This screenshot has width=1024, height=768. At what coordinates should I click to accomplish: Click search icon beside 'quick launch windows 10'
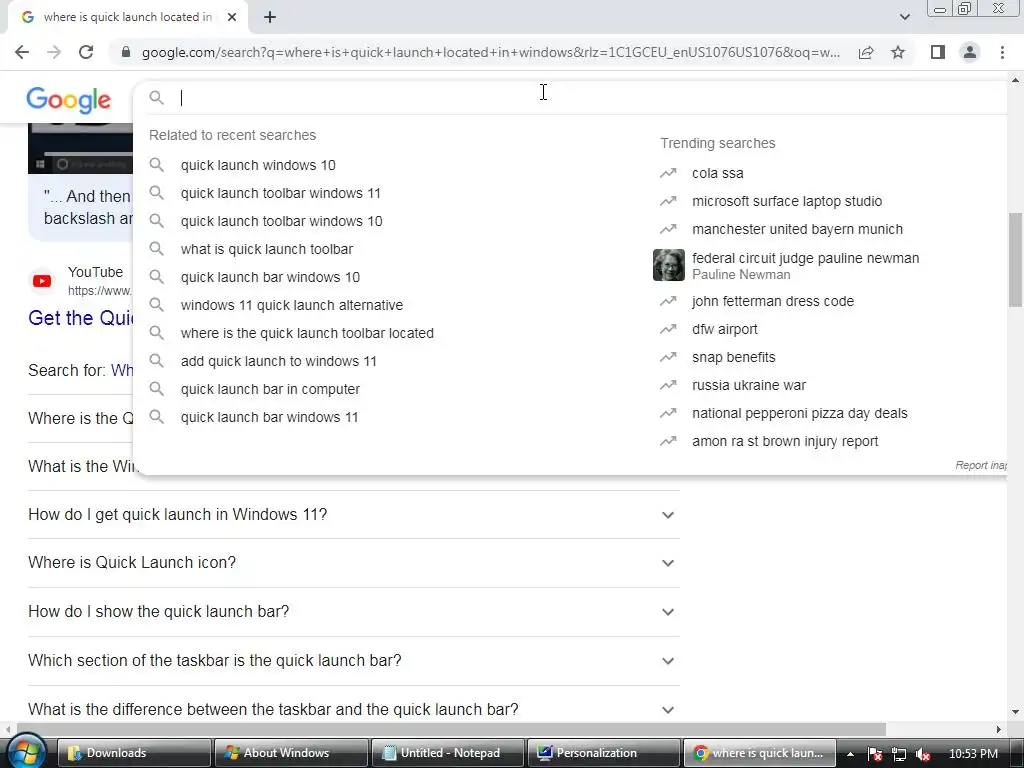157,165
